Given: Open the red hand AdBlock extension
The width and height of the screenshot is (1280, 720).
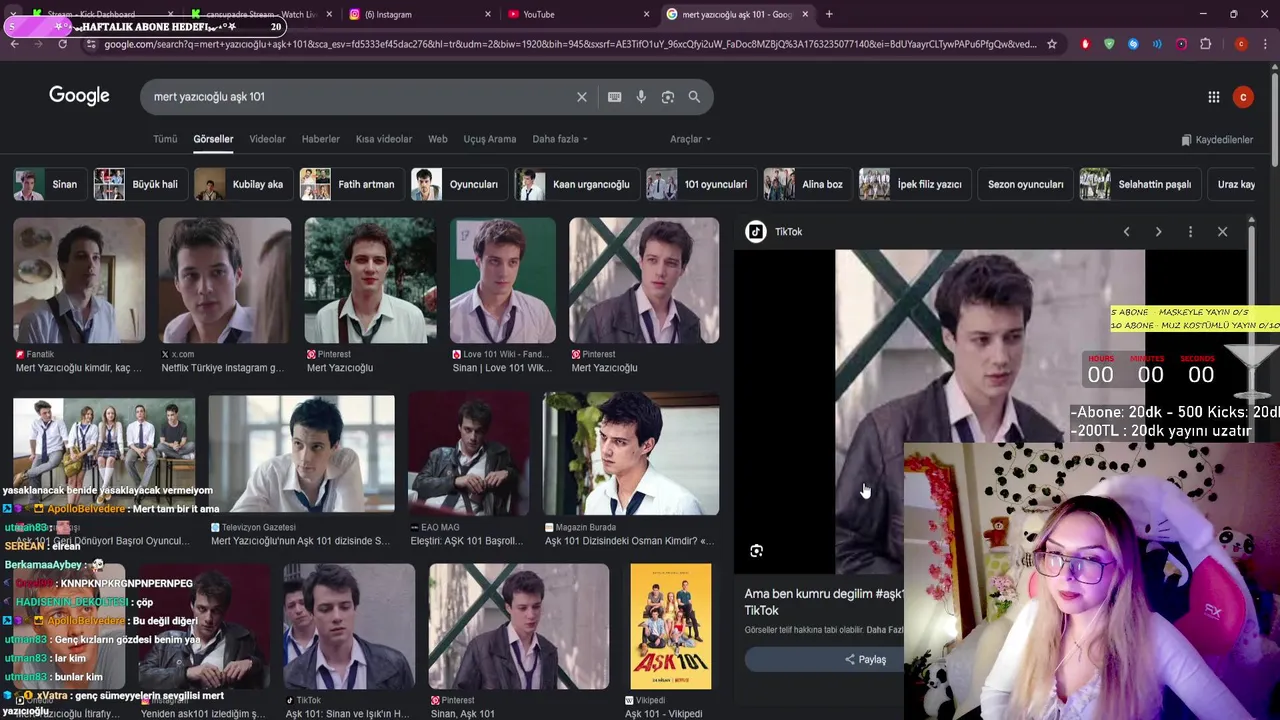Looking at the screenshot, I should pyautogui.click(x=1085, y=44).
